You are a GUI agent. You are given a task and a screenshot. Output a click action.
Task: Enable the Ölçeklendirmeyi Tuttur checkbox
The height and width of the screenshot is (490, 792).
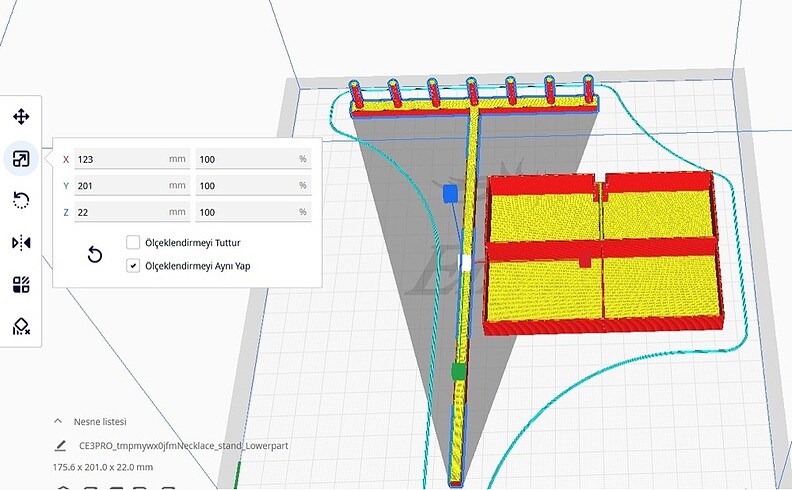click(133, 243)
